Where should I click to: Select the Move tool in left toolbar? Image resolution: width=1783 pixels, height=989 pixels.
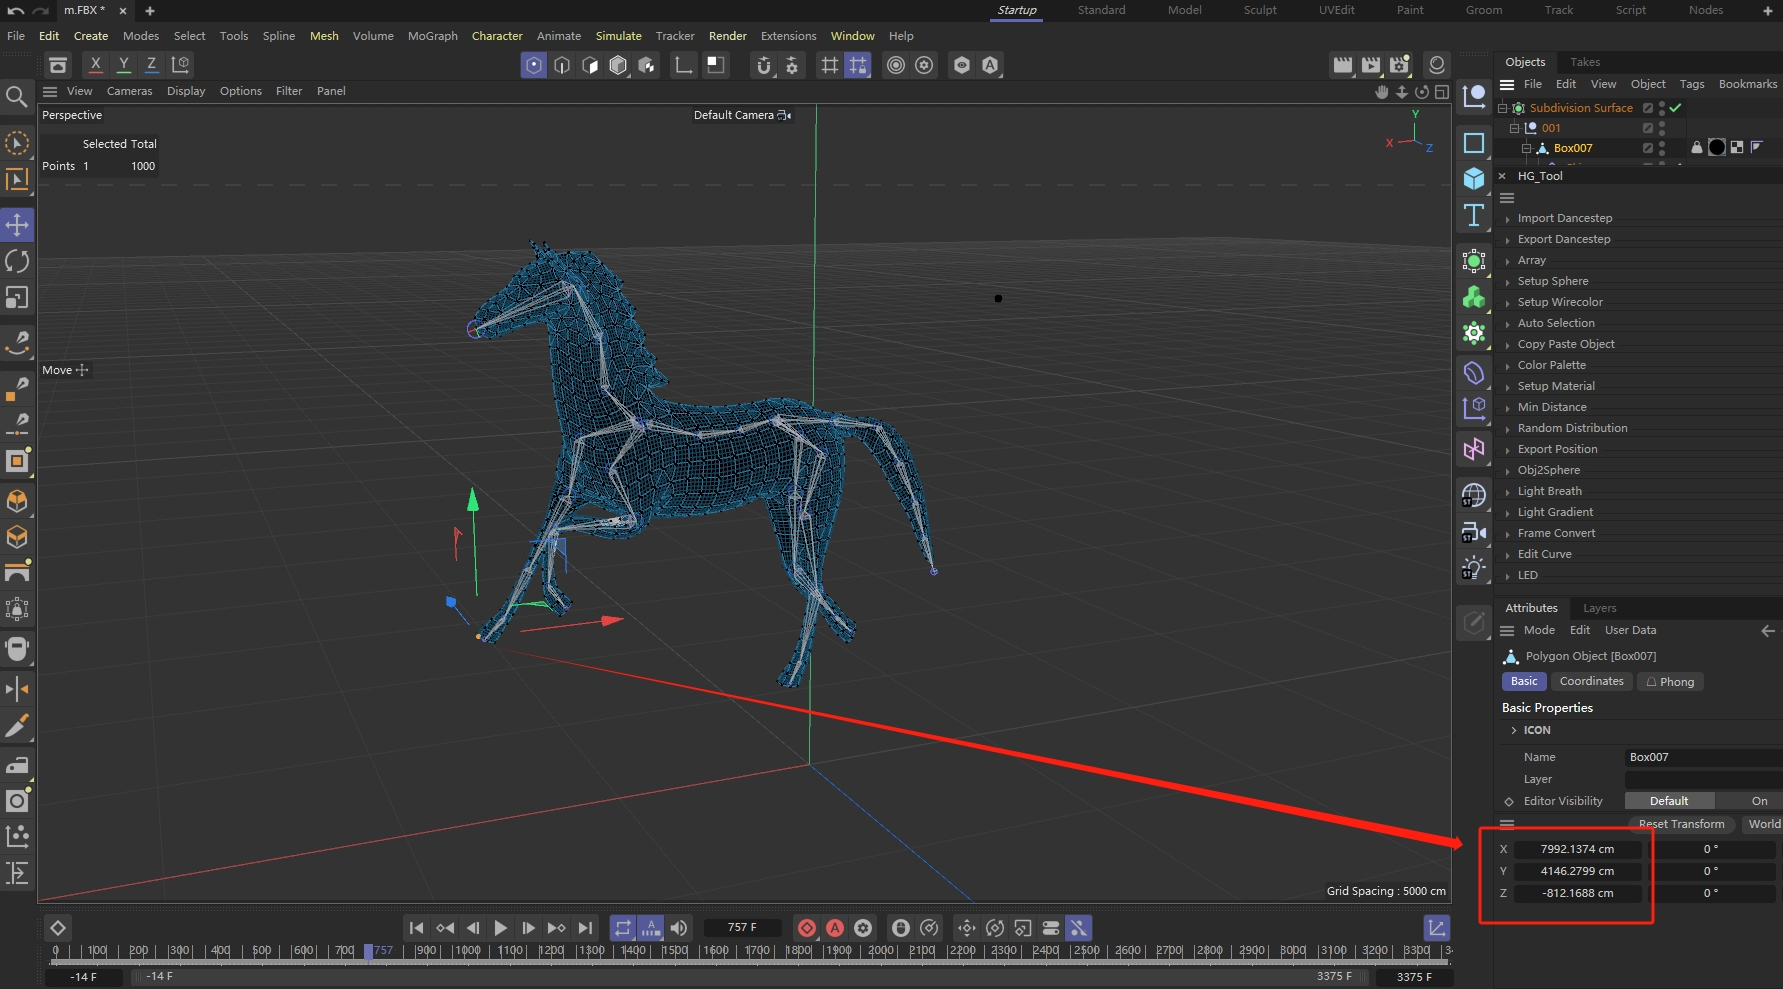[17, 224]
